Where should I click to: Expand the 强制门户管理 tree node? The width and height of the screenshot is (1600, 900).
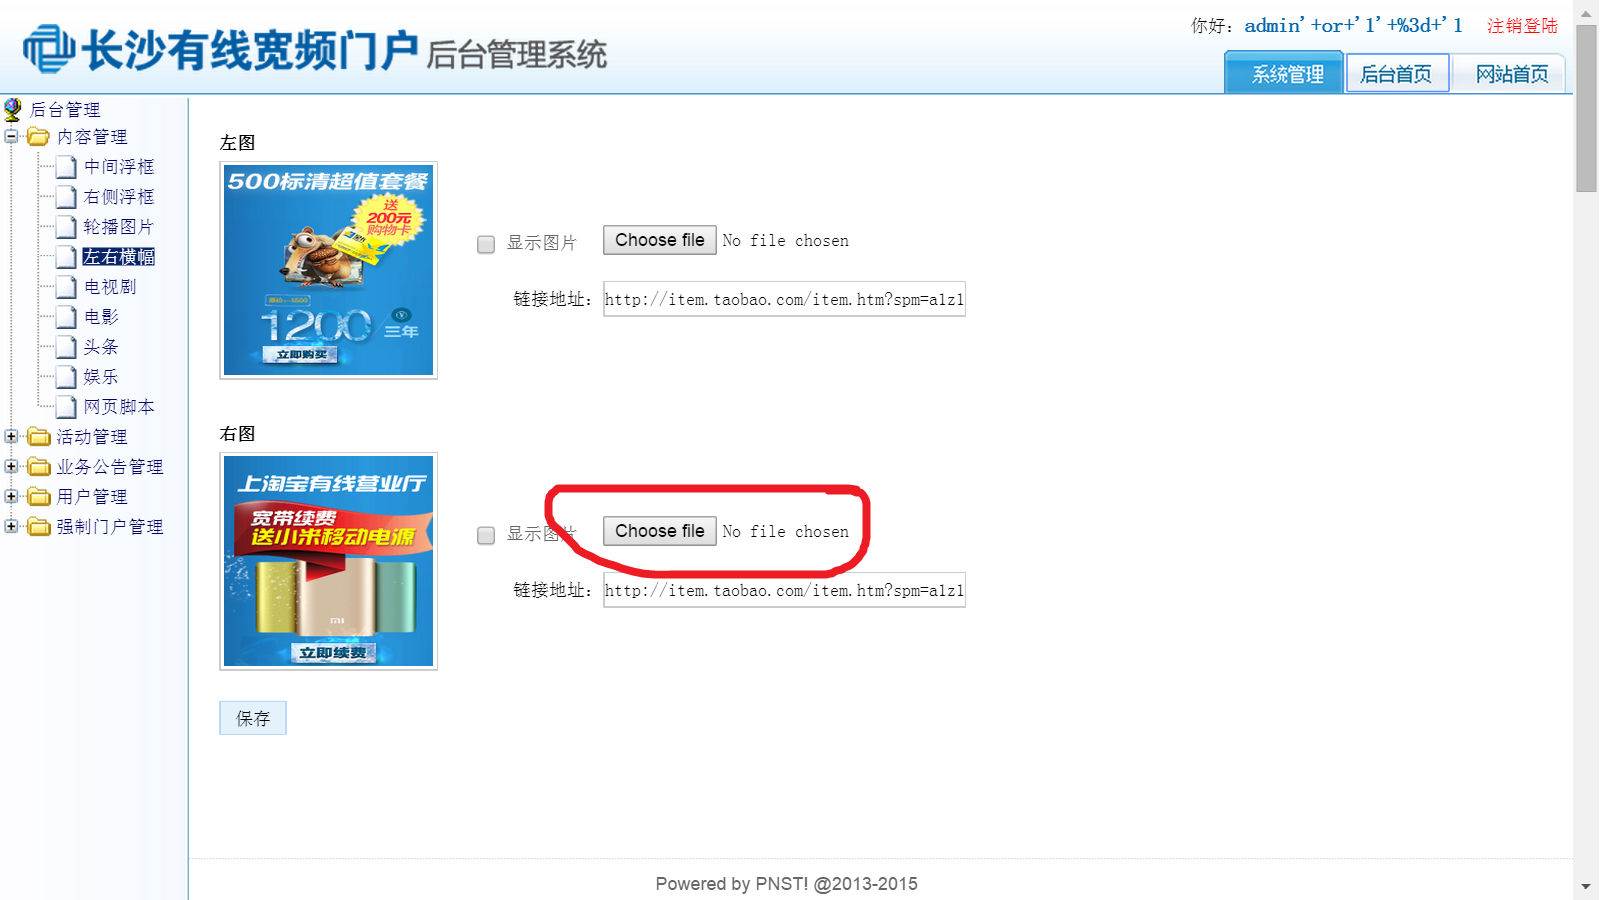point(11,526)
